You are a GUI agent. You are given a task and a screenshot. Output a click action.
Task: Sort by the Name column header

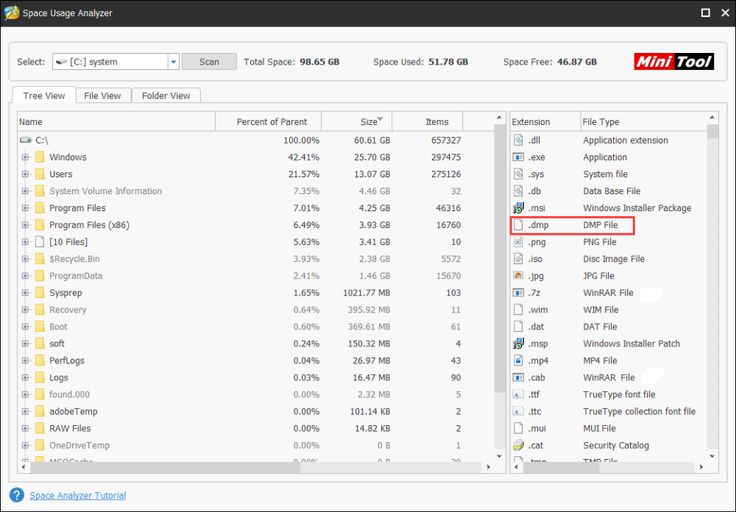pyautogui.click(x=116, y=122)
